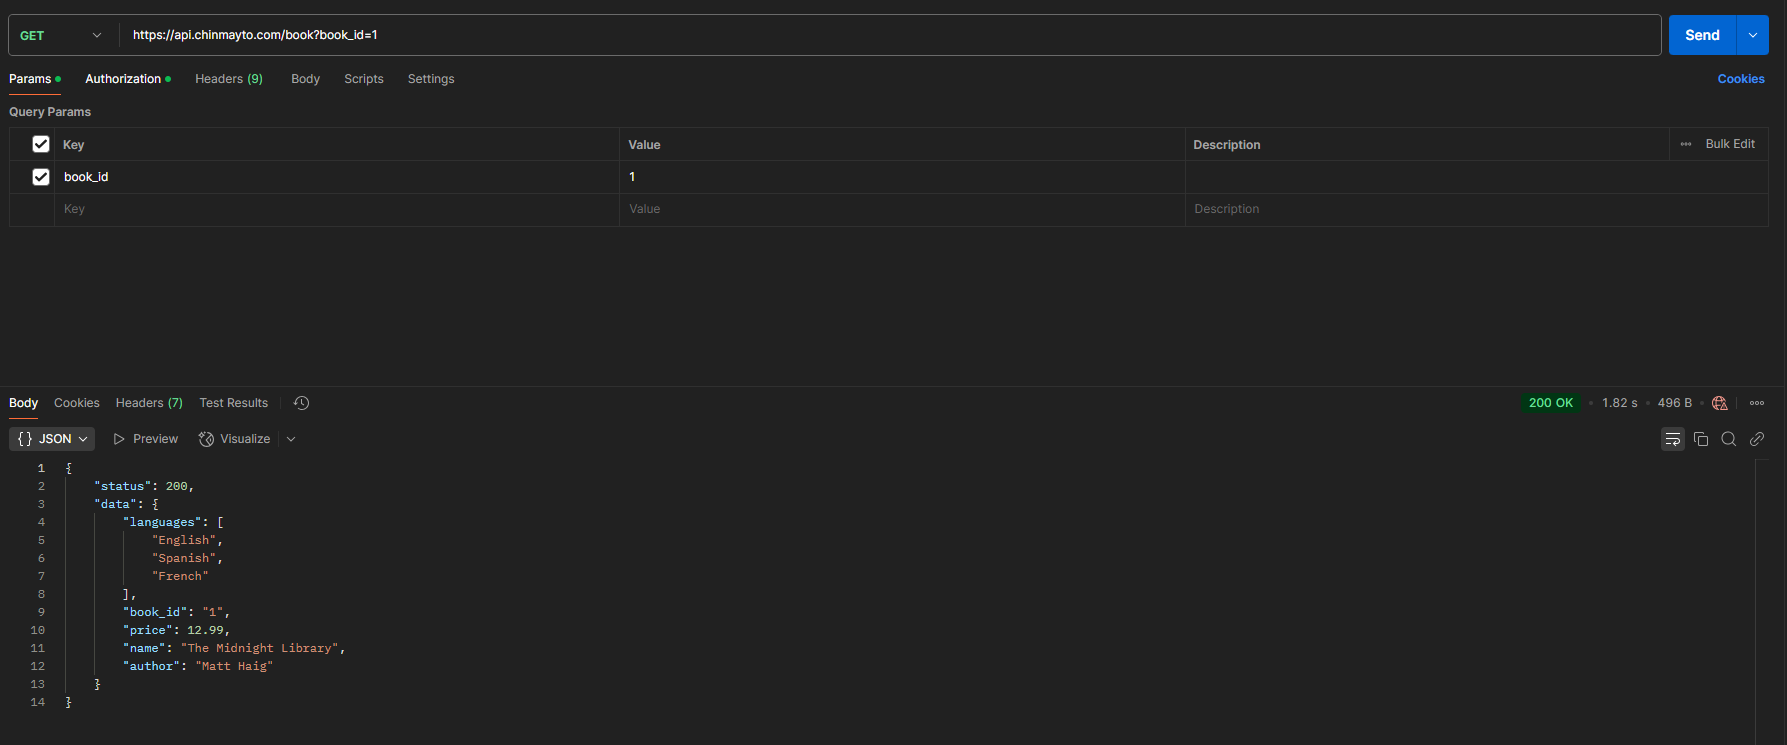Expand the Send button dropdown arrow
This screenshot has width=1787, height=745.
tap(1753, 35)
